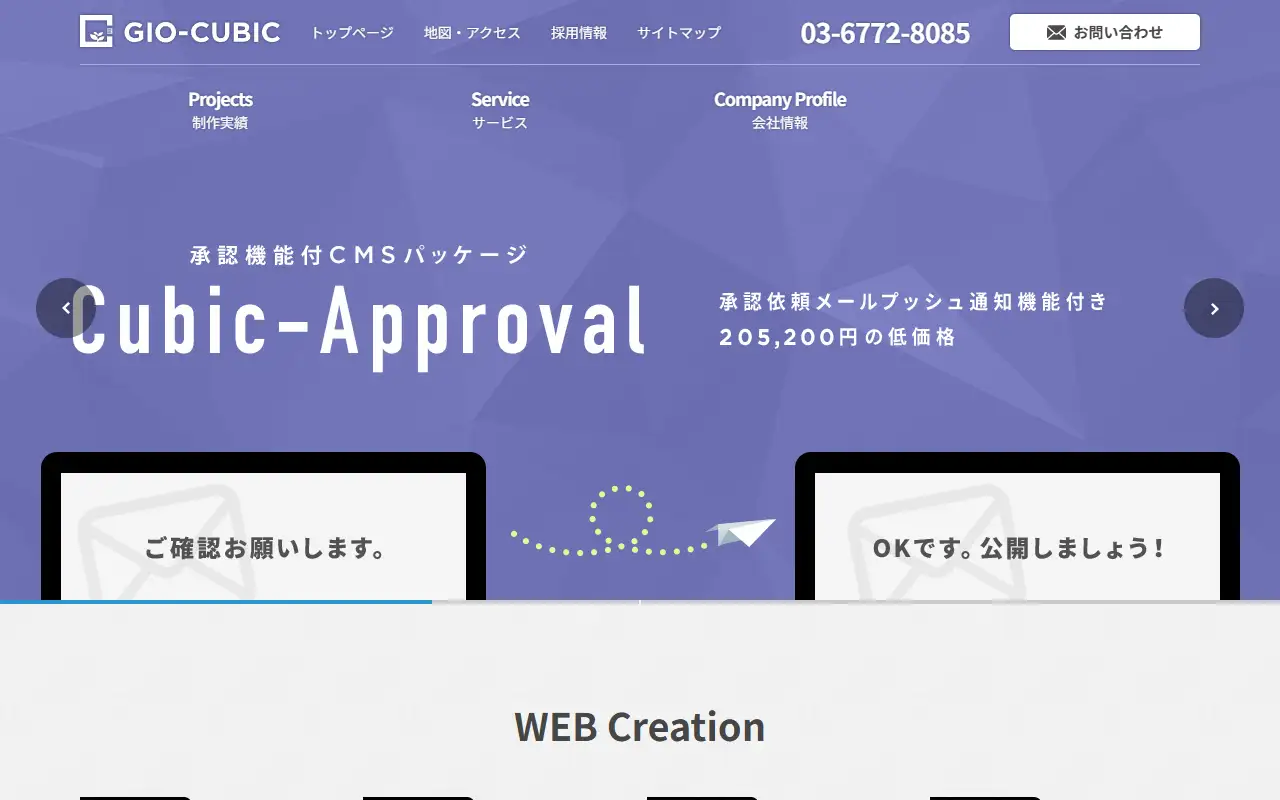Click the ご確認お願いします。 screen mockup

point(263,527)
